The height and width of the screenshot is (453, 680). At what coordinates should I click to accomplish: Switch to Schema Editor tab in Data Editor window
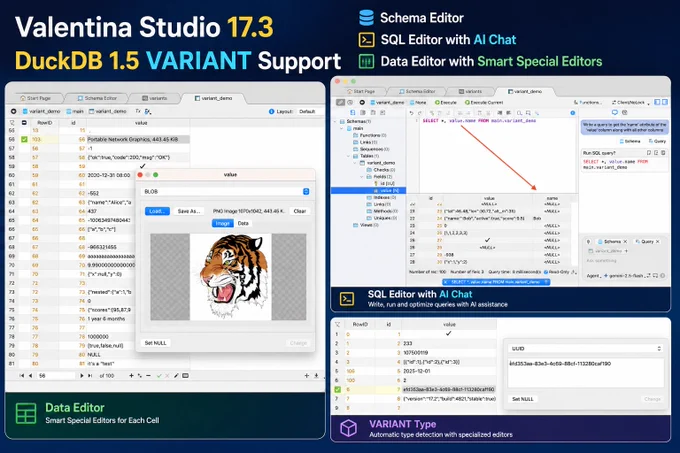click(97, 98)
